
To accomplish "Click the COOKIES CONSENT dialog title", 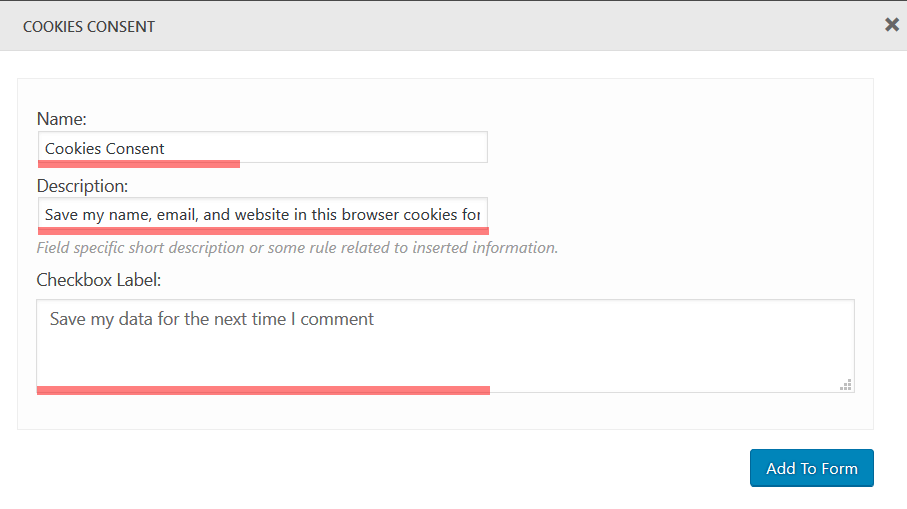I will point(89,27).
